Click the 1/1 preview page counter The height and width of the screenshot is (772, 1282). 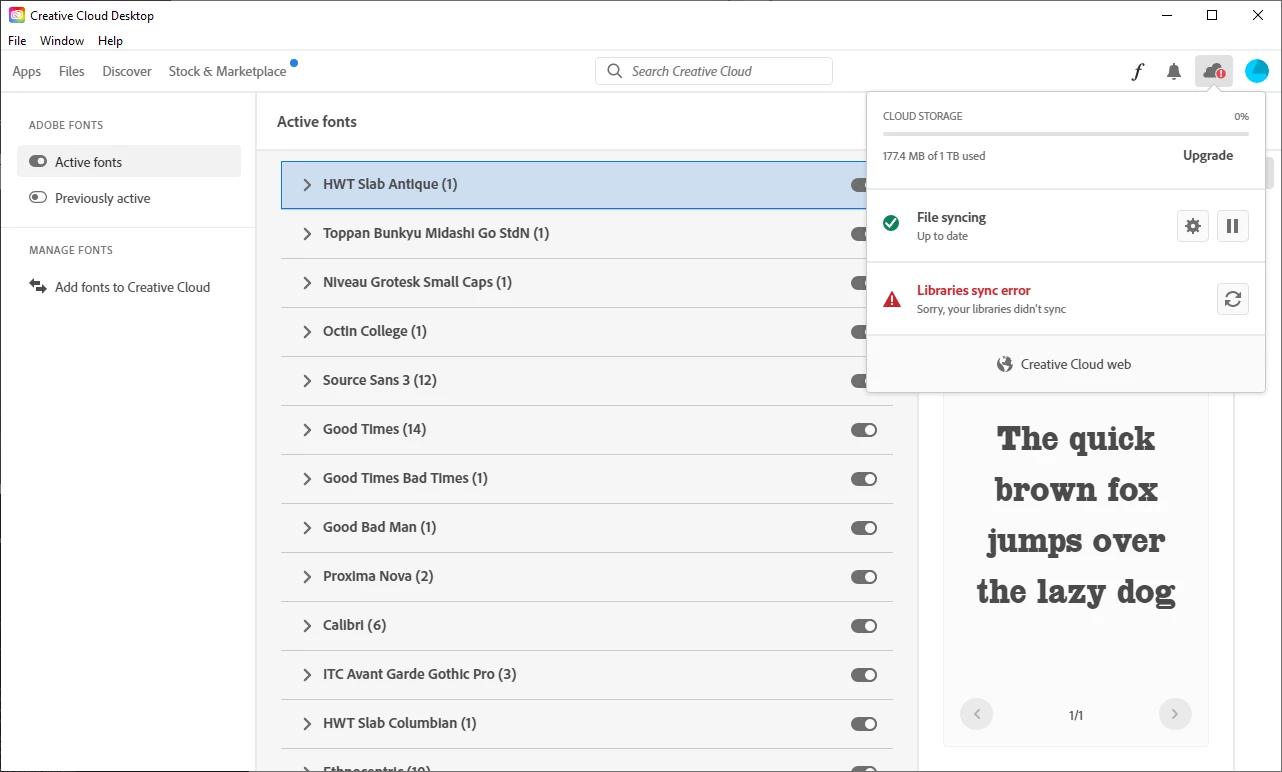[x=1076, y=715]
